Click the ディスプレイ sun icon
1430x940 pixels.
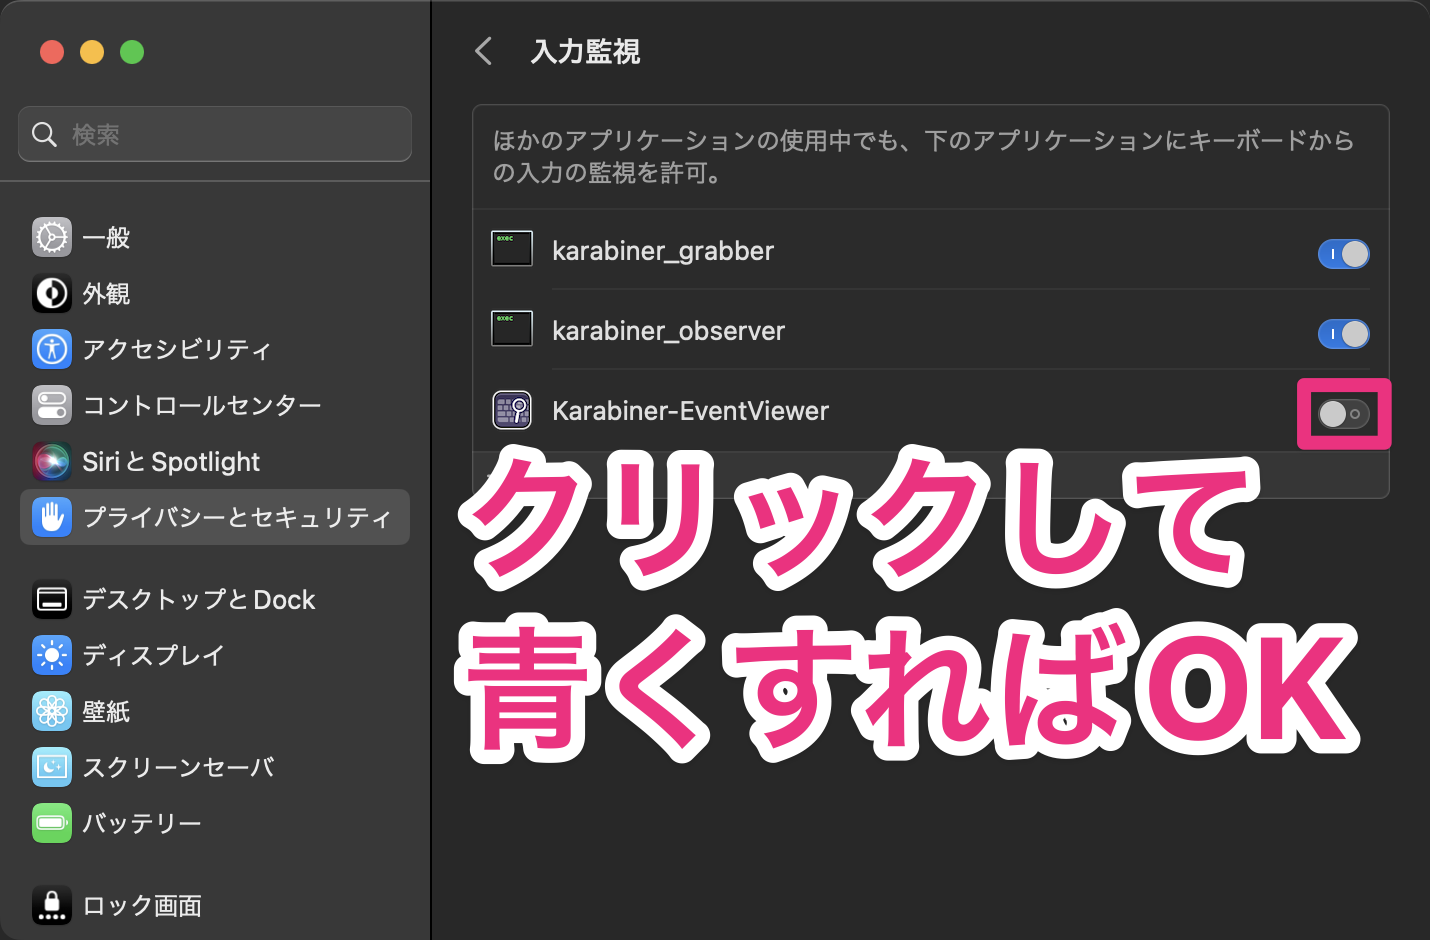51,655
